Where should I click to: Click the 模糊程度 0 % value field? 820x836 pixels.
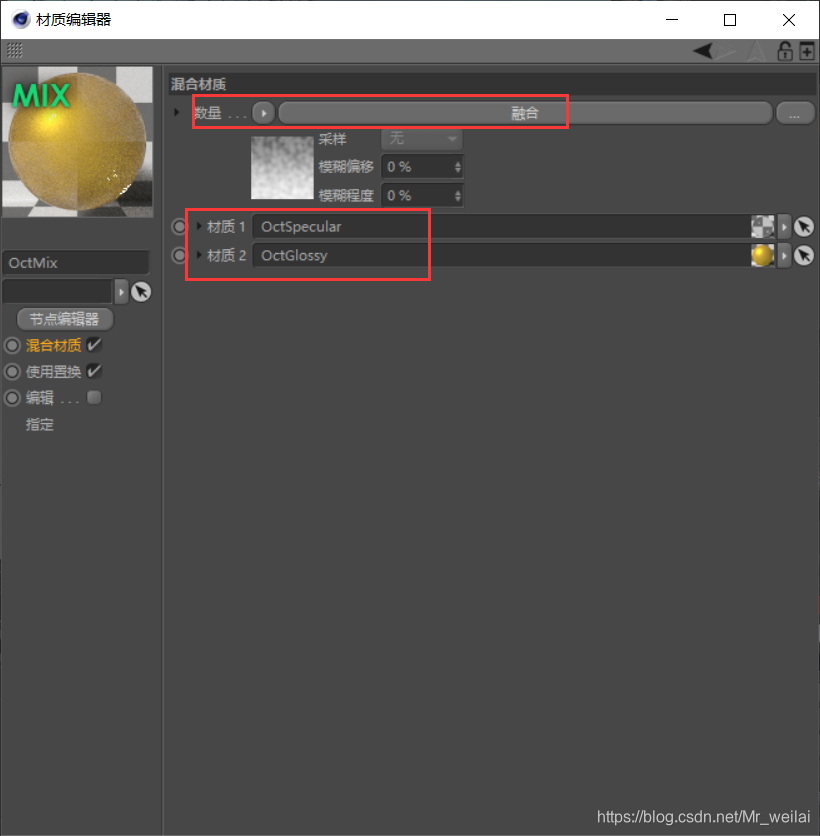point(417,196)
